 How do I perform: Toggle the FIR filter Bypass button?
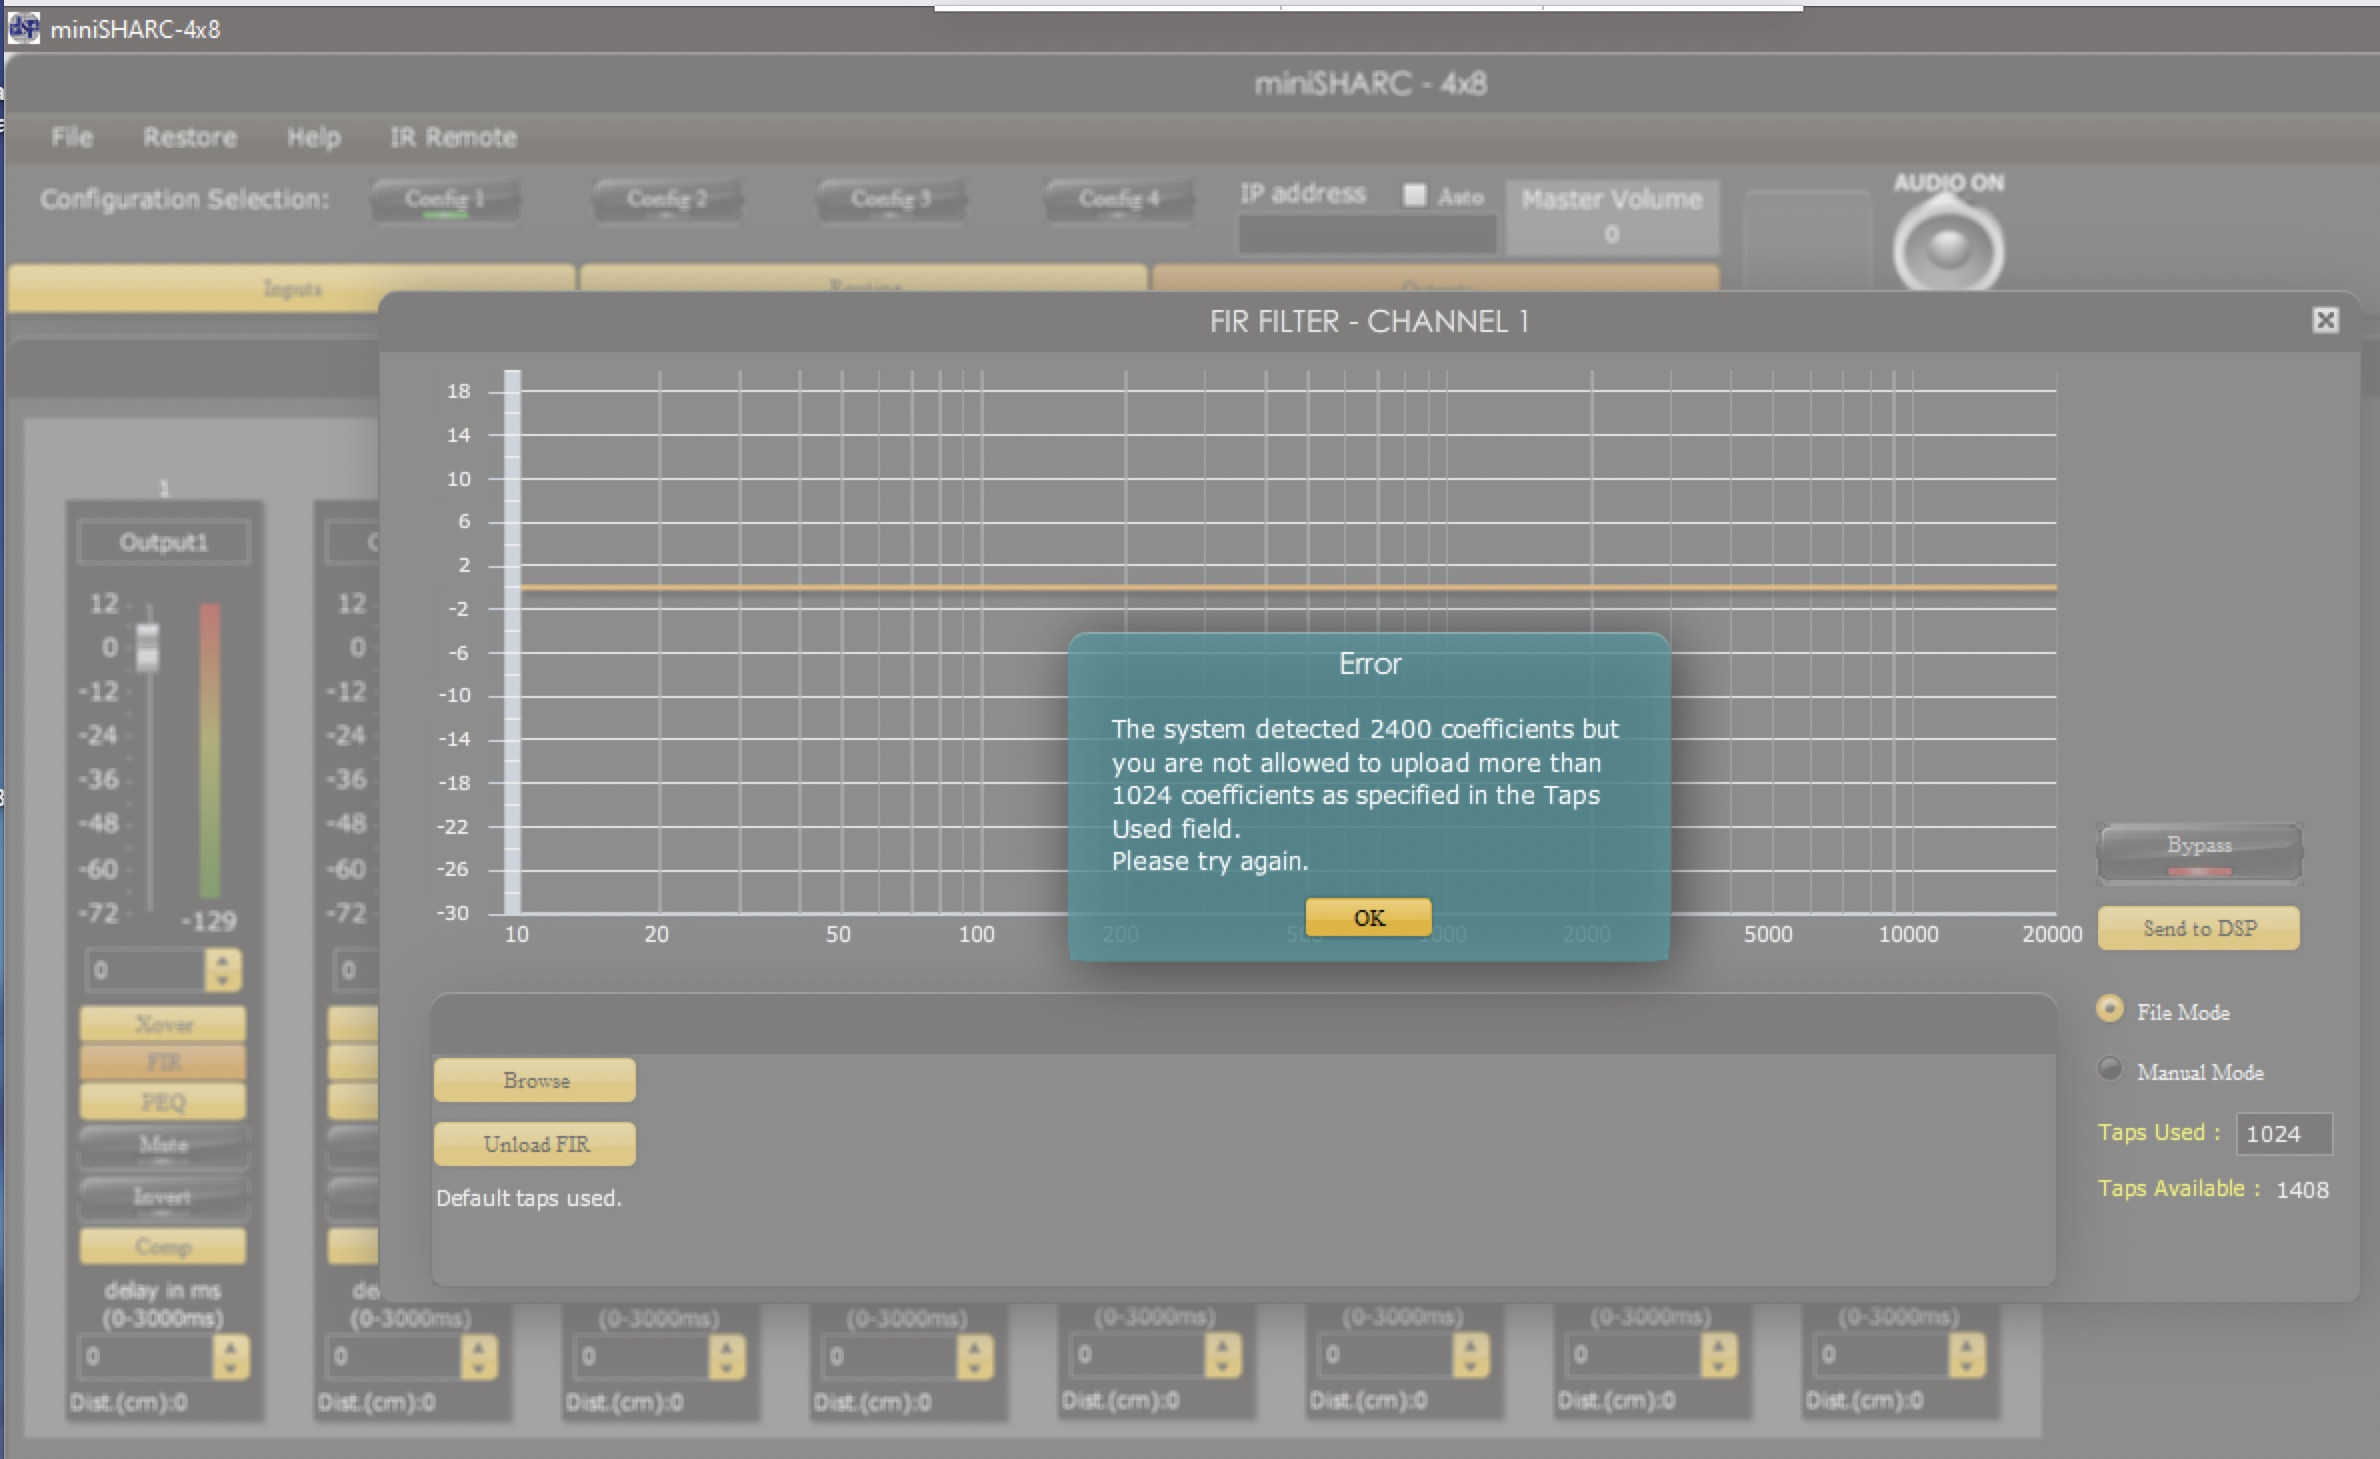coord(2199,852)
